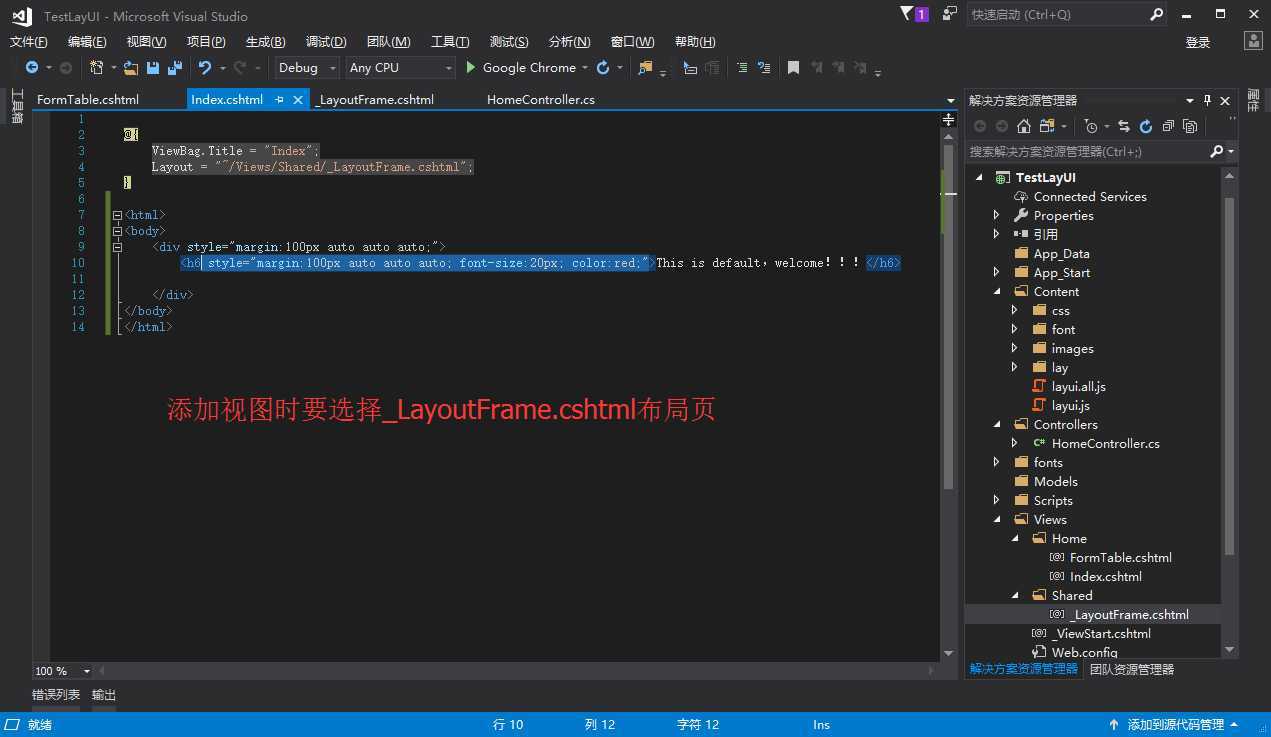Image resolution: width=1271 pixels, height=737 pixels.
Task: Collapse the body tag block
Action: (x=118, y=231)
